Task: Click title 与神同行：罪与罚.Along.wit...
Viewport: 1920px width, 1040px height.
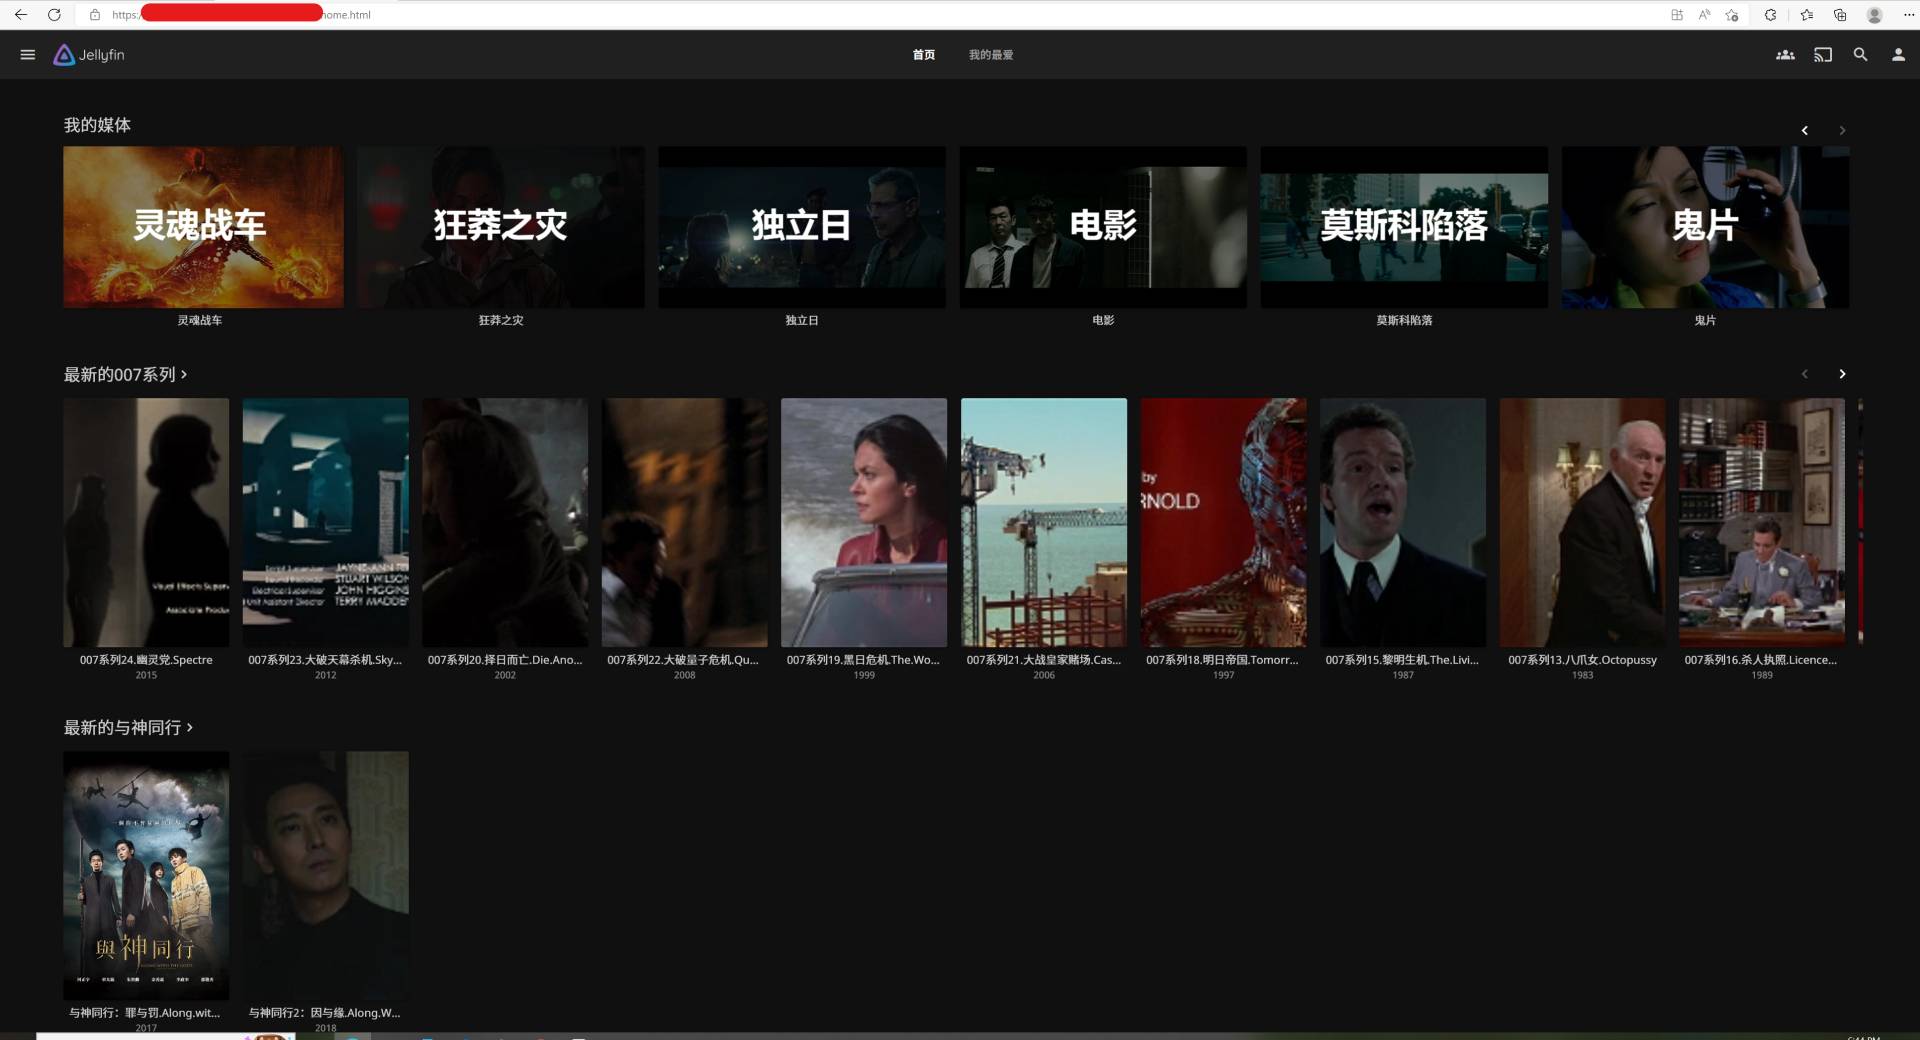Action: click(145, 1013)
